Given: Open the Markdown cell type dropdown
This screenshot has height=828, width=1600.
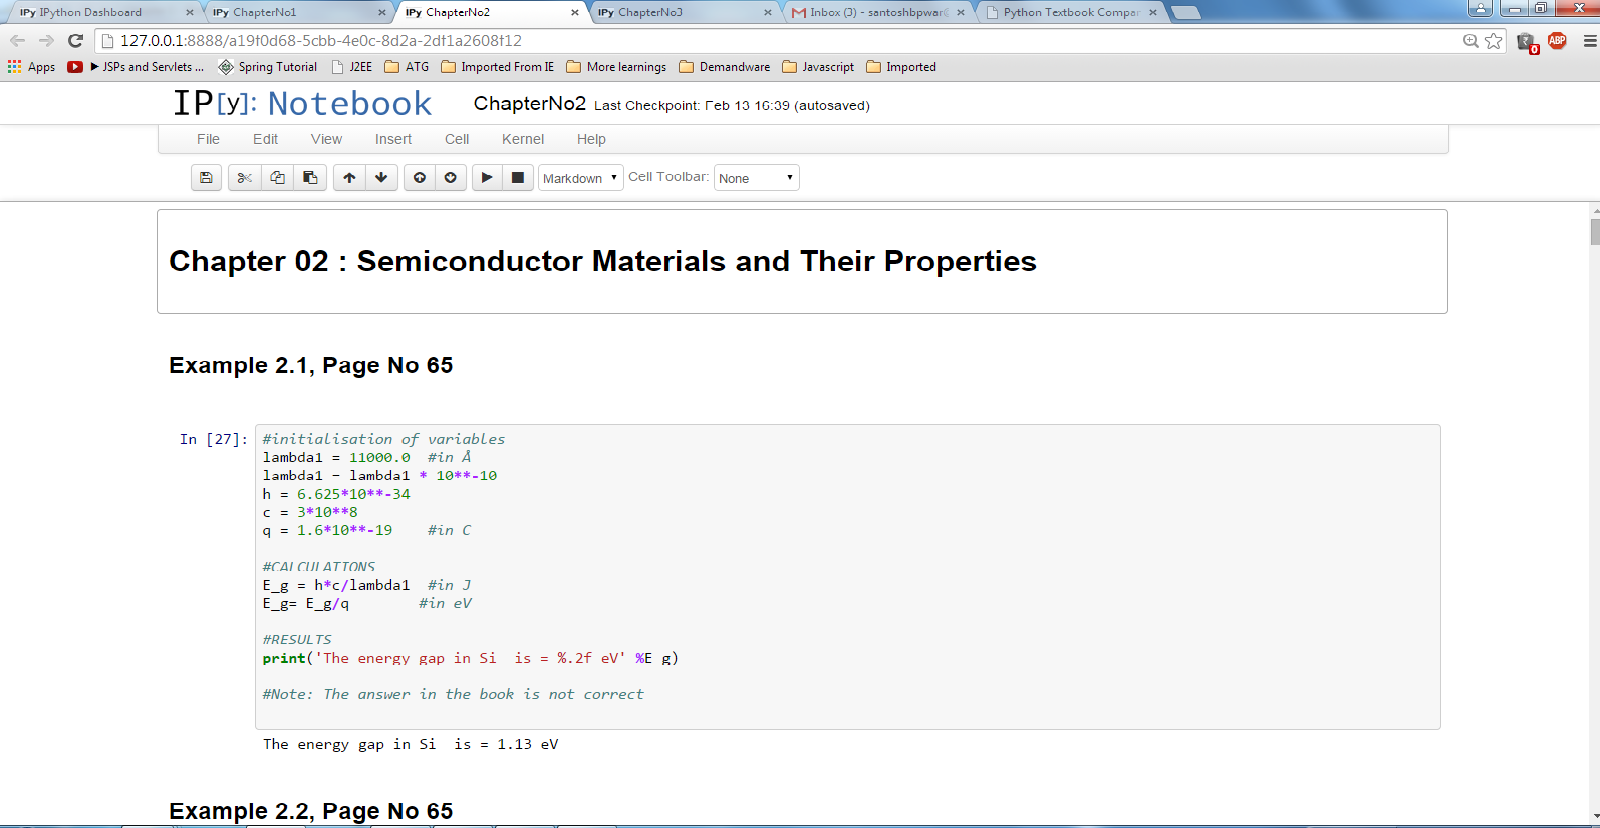Looking at the screenshot, I should coord(580,178).
